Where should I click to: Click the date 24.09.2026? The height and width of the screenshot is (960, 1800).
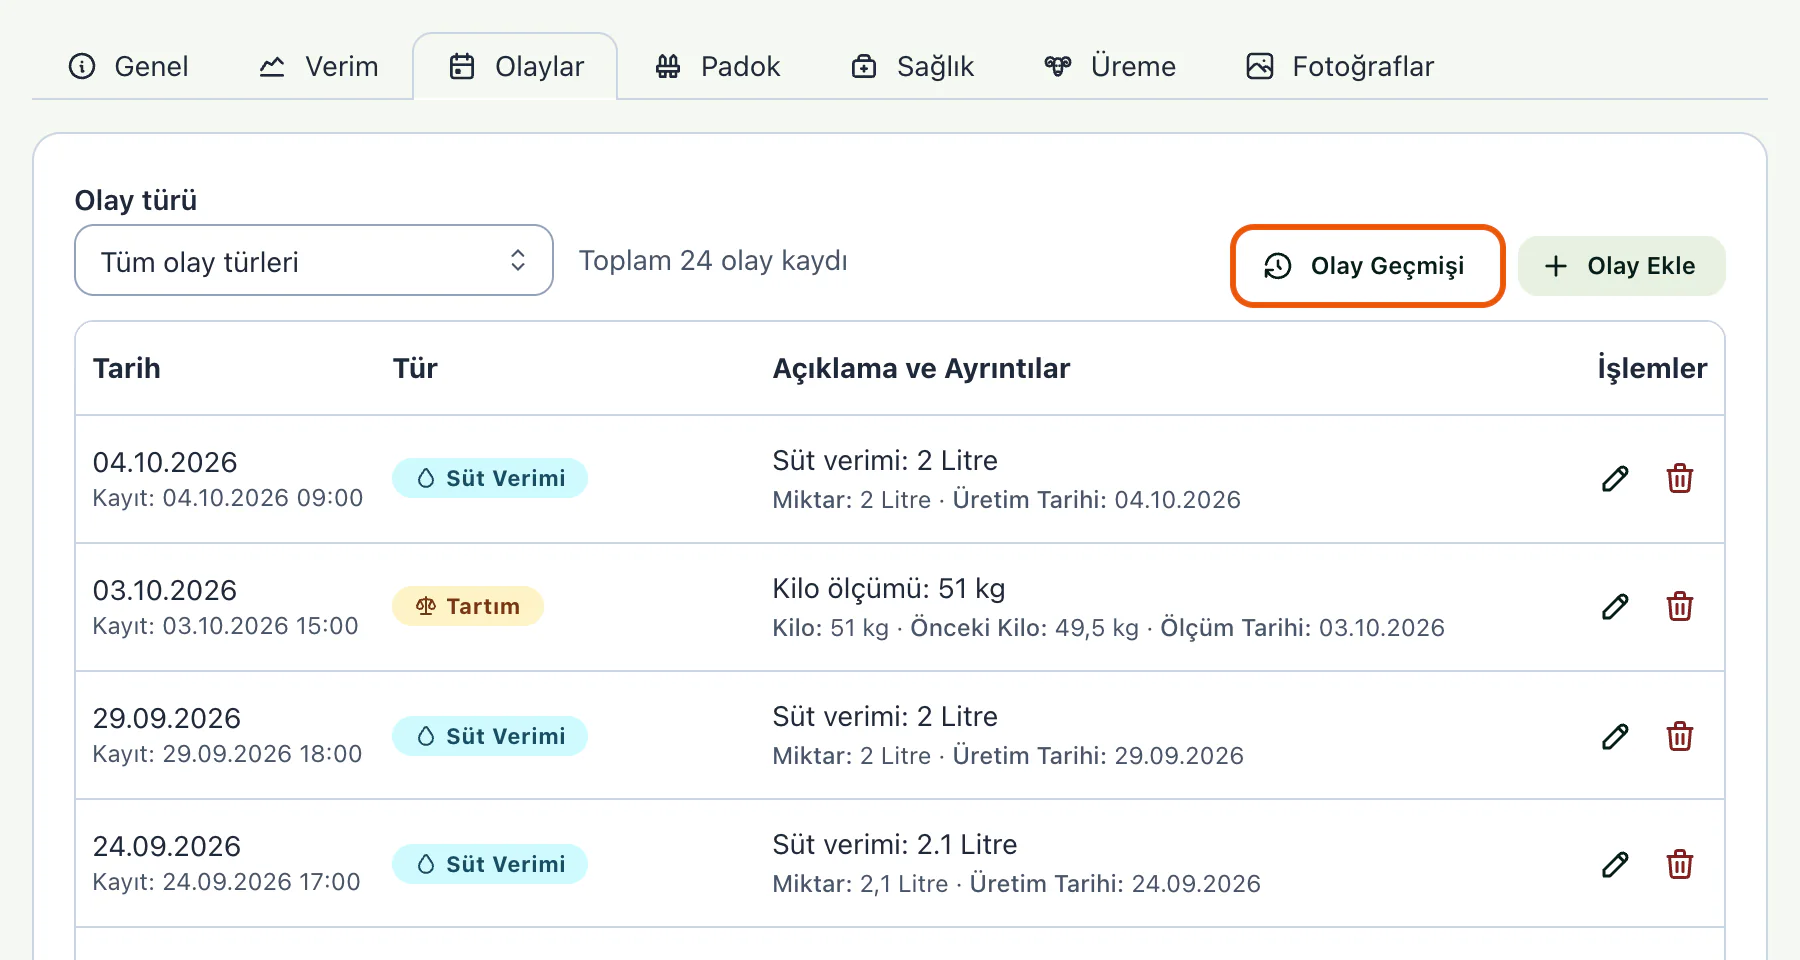point(167,846)
